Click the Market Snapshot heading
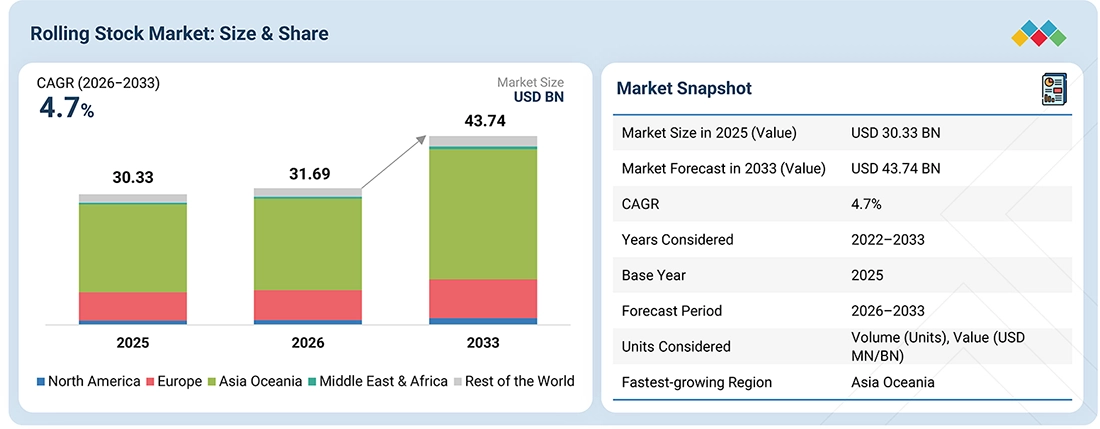This screenshot has width=1100, height=429. tap(684, 88)
